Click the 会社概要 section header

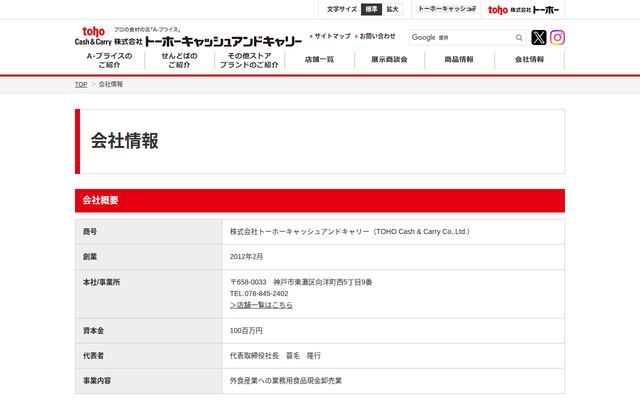tap(320, 200)
